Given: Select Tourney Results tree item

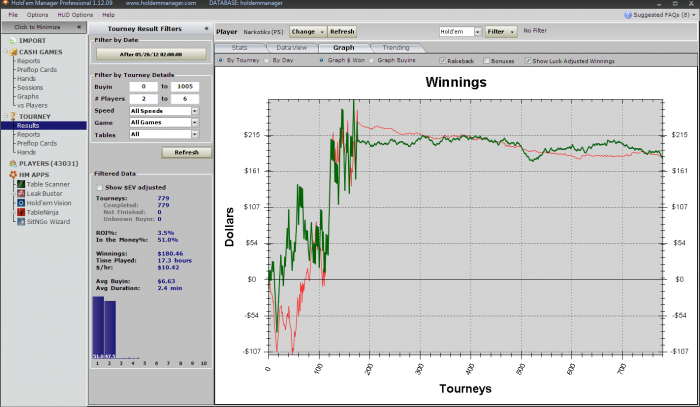Looking at the screenshot, I should (28, 125).
